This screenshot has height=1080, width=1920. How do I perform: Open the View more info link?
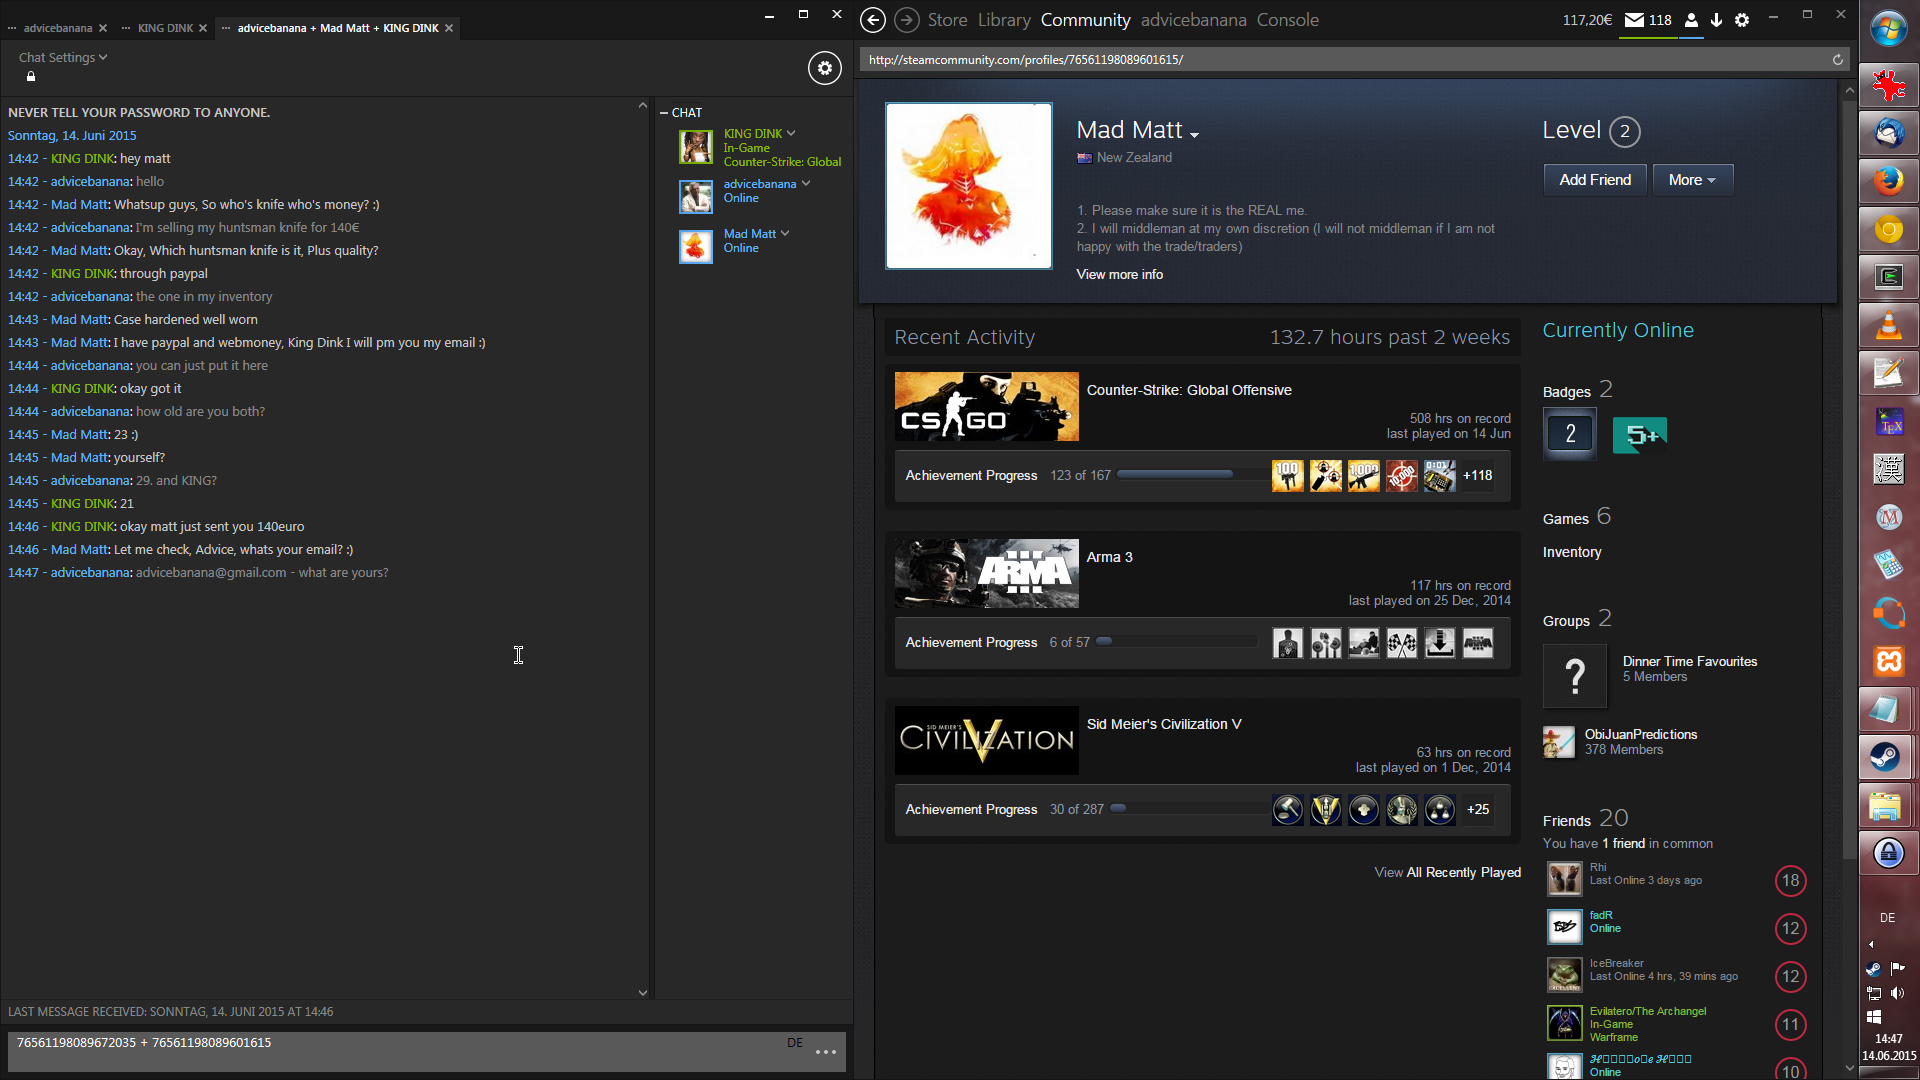pos(1119,274)
